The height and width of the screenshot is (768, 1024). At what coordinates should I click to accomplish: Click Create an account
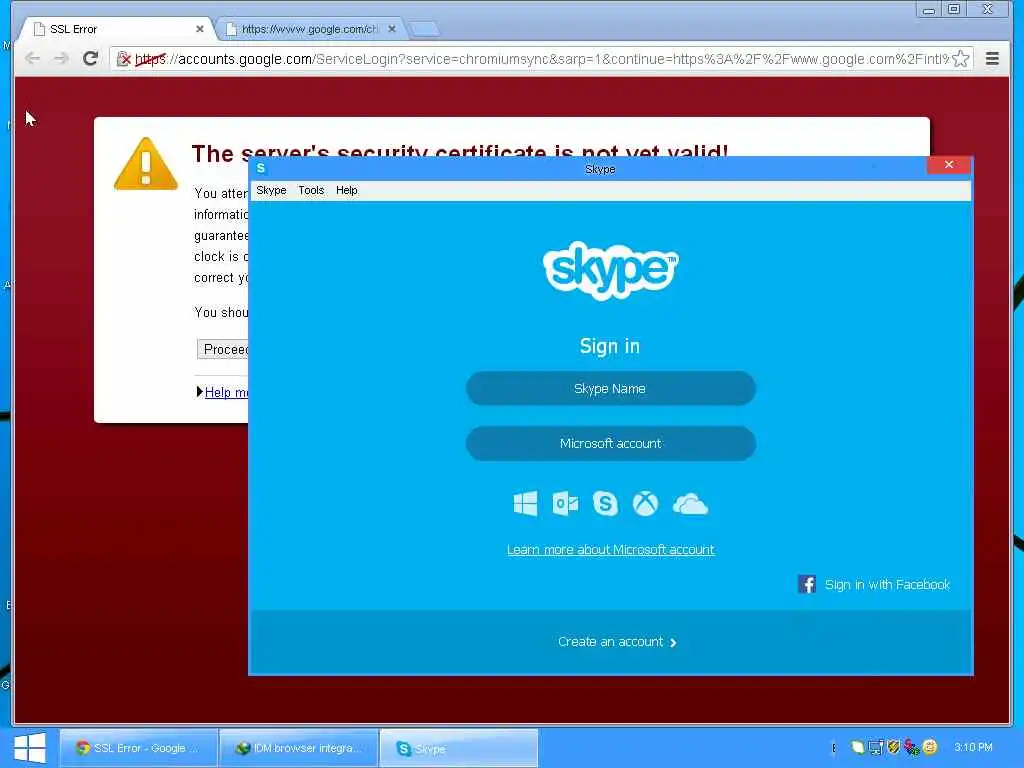click(617, 642)
